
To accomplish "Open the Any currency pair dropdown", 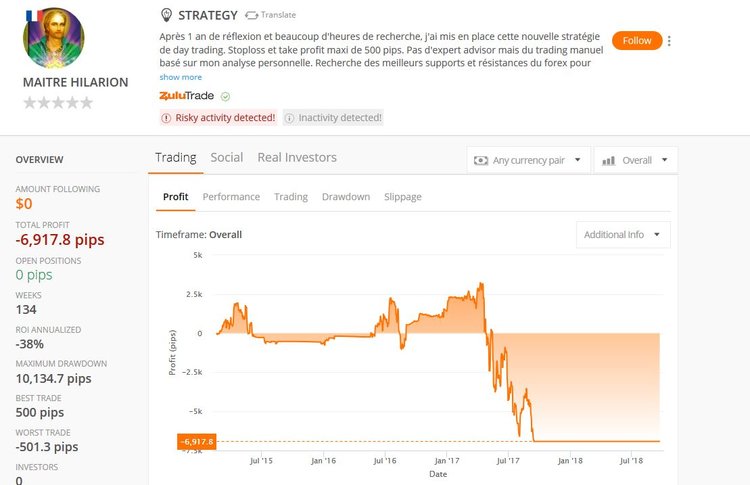I will click(527, 160).
